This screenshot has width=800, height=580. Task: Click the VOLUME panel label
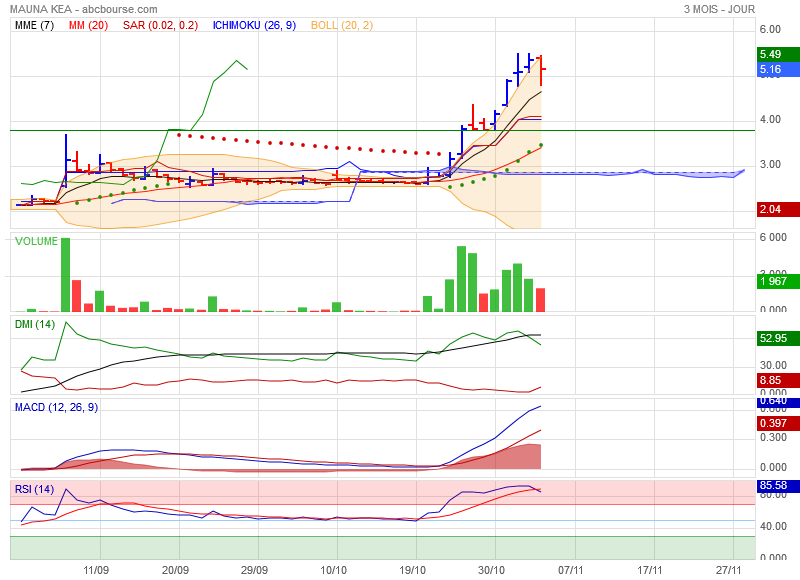[x=36, y=241]
